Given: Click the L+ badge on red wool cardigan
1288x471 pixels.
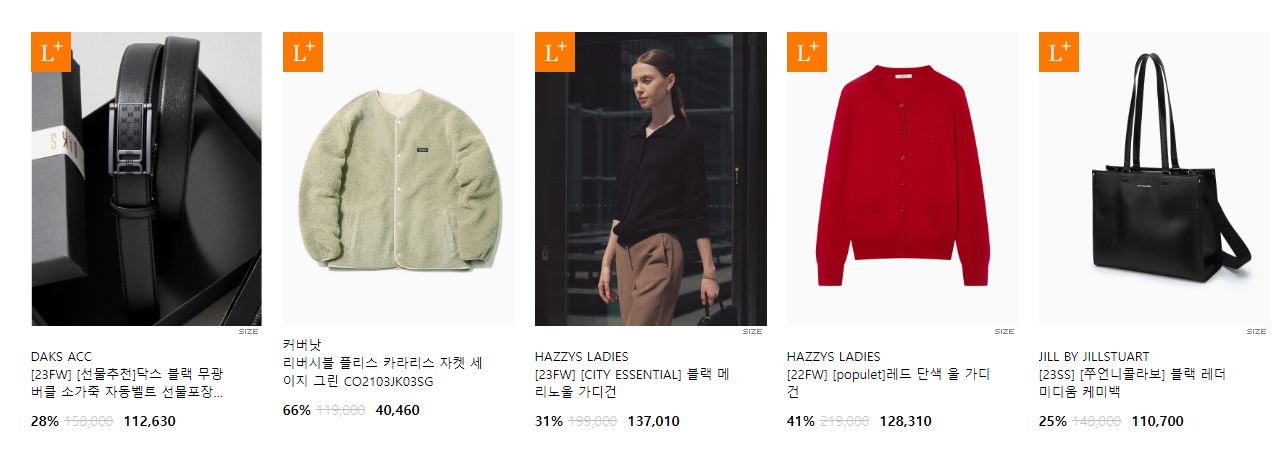Looking at the screenshot, I should [x=807, y=52].
